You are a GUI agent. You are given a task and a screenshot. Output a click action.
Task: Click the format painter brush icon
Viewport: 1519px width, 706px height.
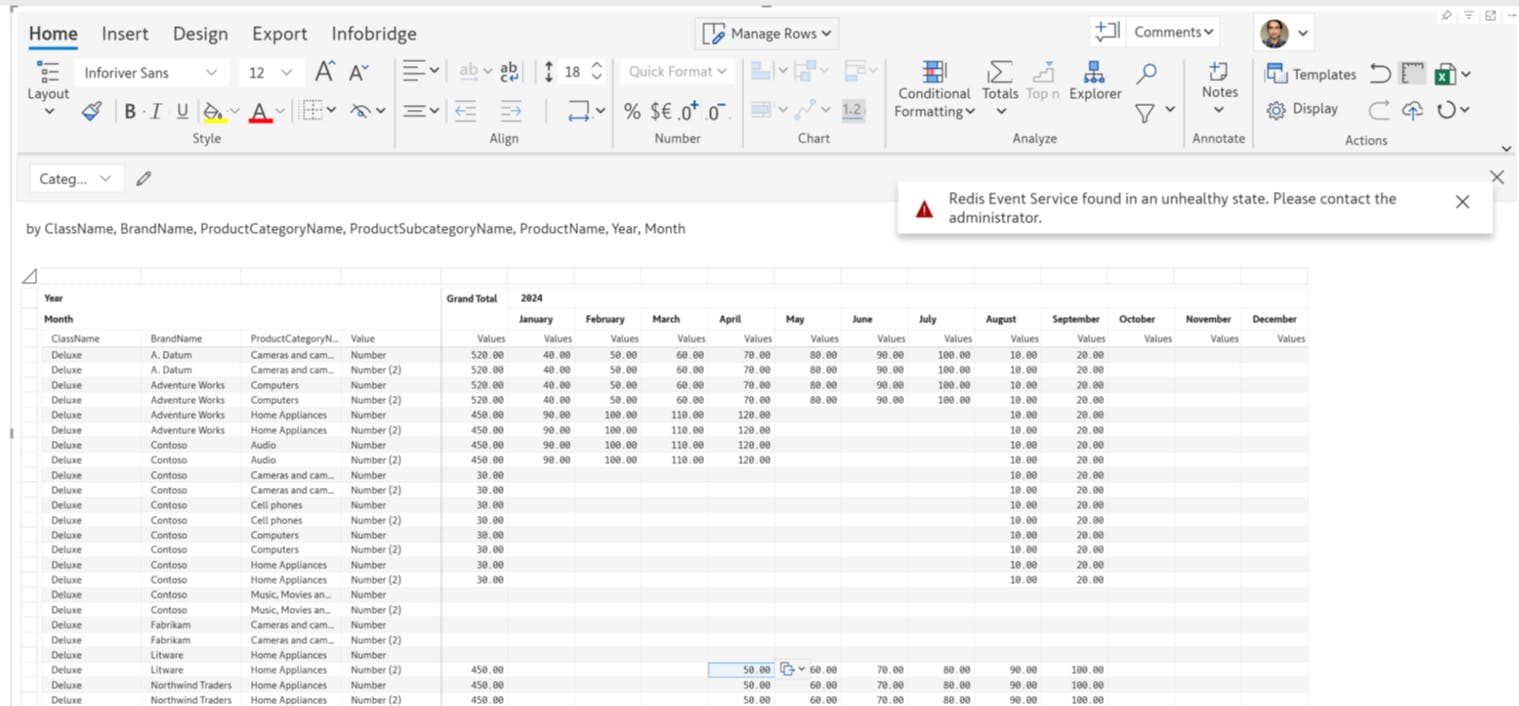pos(91,111)
